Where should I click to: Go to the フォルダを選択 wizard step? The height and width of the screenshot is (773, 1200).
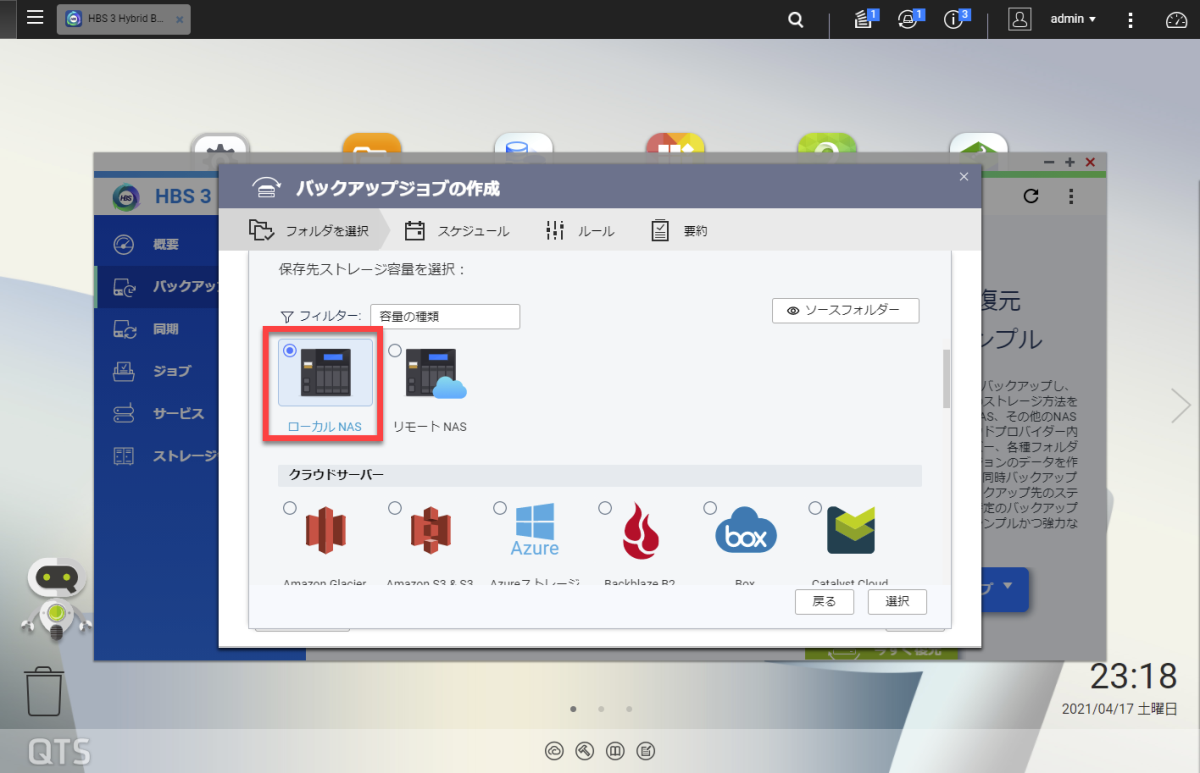(309, 231)
